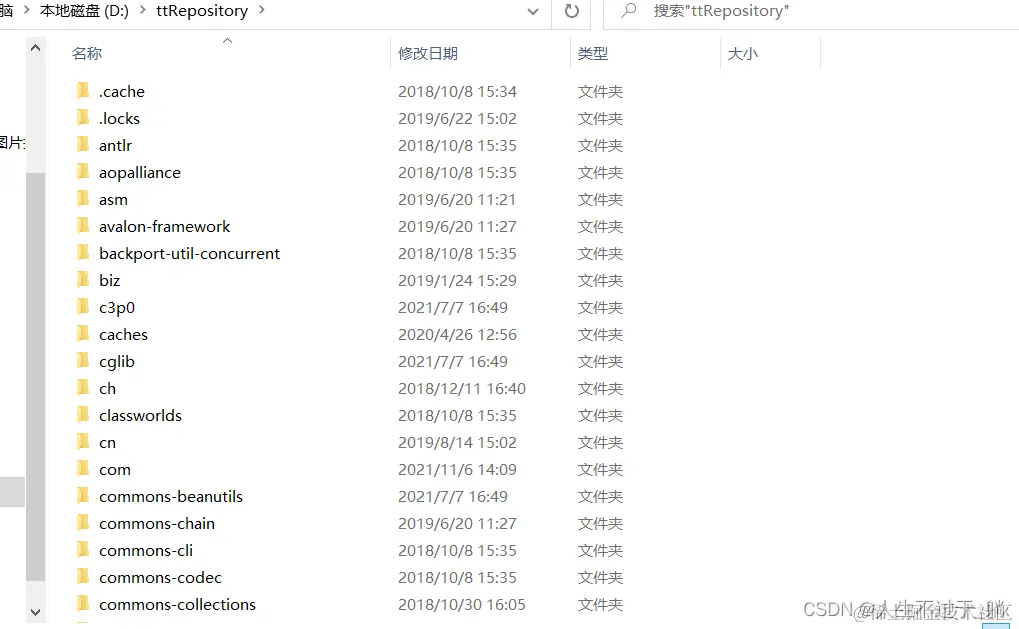Viewport: 1019px width, 629px height.
Task: Open the address bar history dropdown
Action: point(533,12)
